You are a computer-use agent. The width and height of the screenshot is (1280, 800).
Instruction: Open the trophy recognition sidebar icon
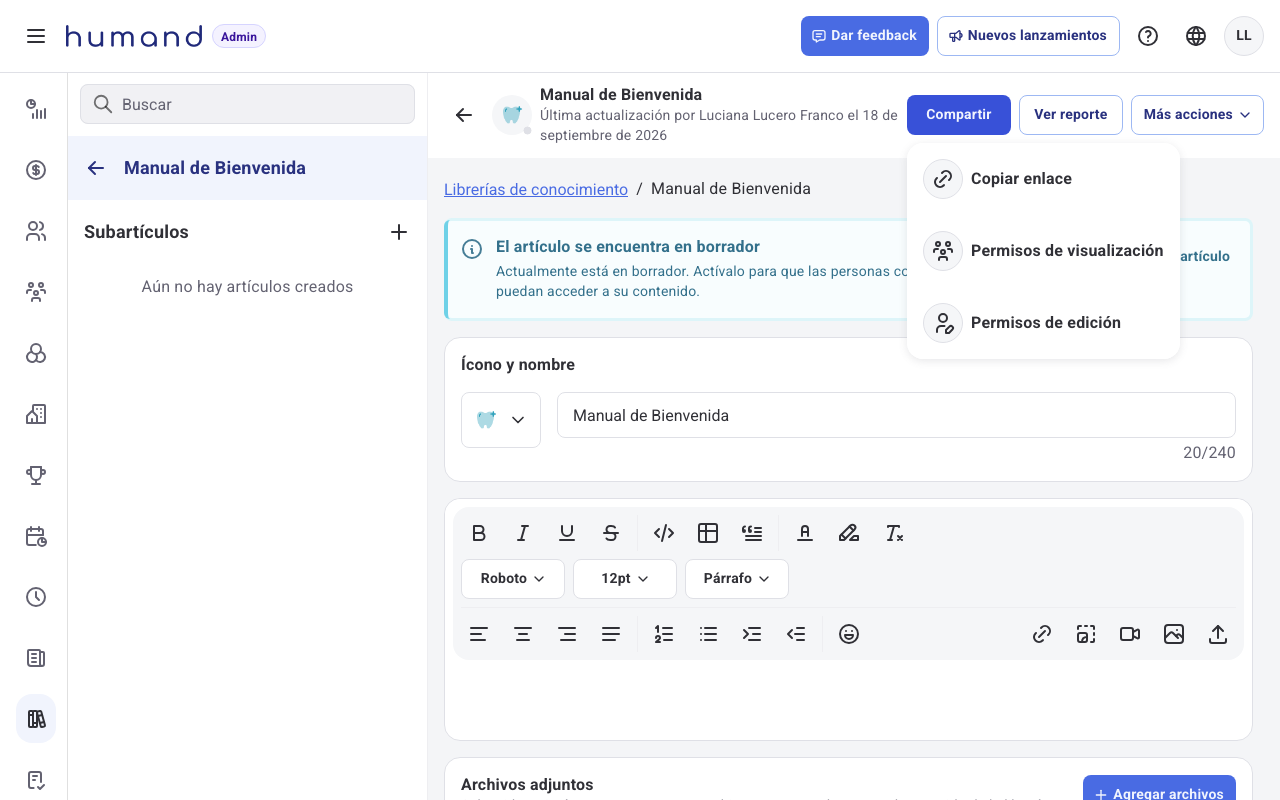(x=36, y=475)
